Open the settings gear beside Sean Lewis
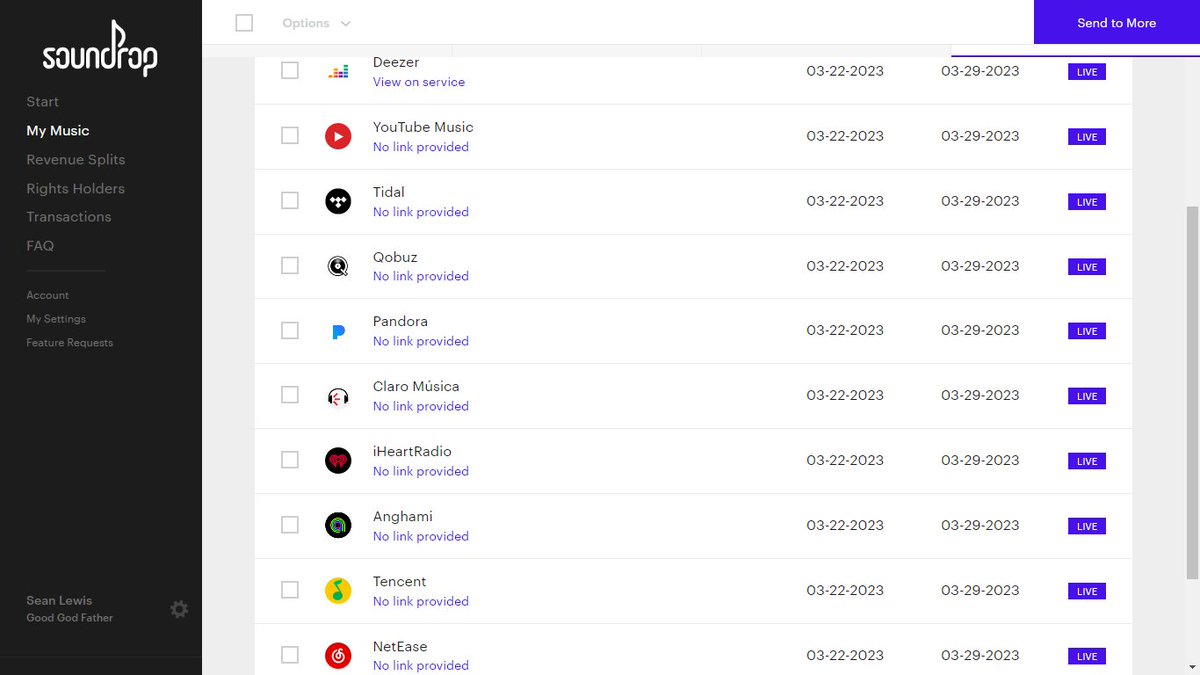The image size is (1200, 675). (x=179, y=609)
